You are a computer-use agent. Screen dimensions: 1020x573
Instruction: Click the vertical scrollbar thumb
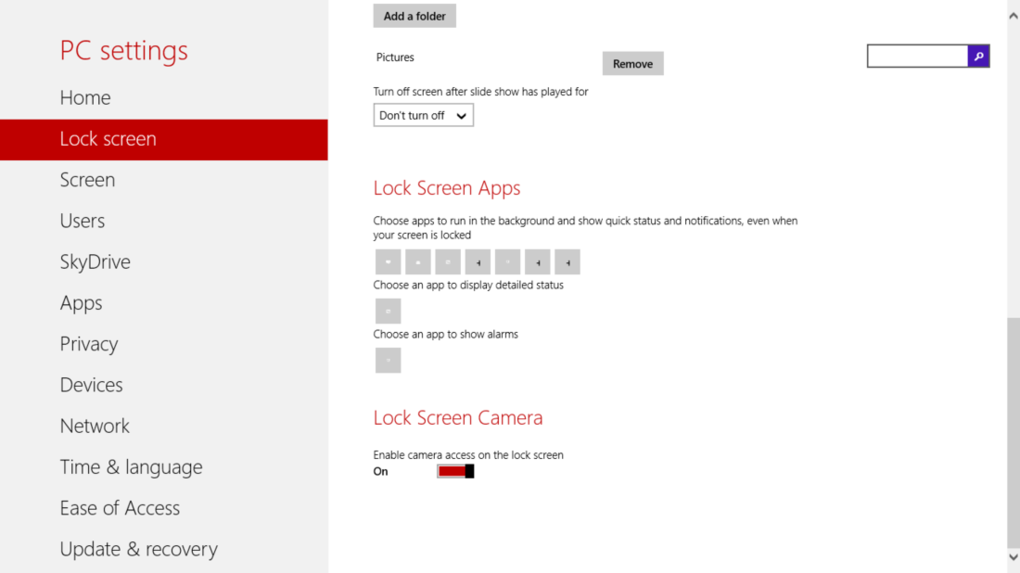pos(1012,430)
